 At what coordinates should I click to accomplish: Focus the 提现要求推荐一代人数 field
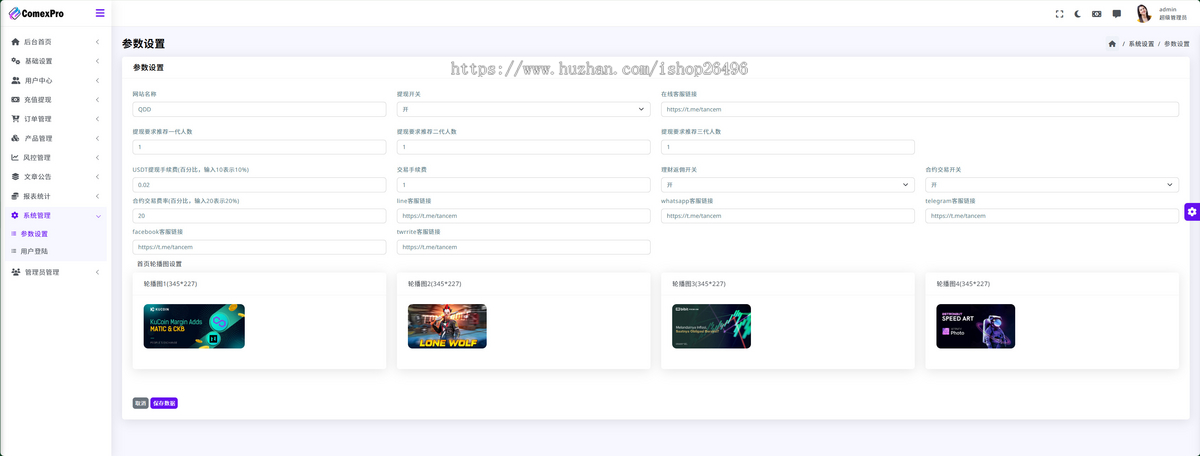coord(259,147)
